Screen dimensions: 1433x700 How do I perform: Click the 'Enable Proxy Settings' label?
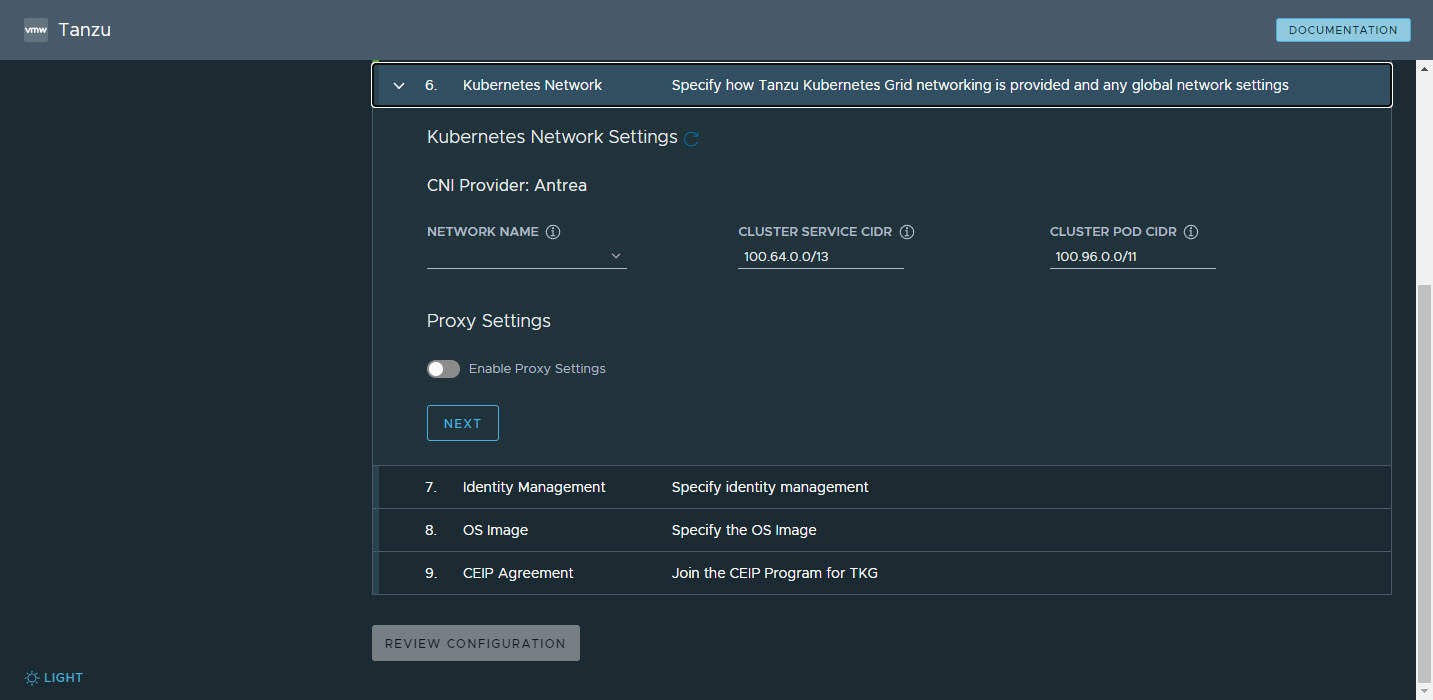coord(537,369)
